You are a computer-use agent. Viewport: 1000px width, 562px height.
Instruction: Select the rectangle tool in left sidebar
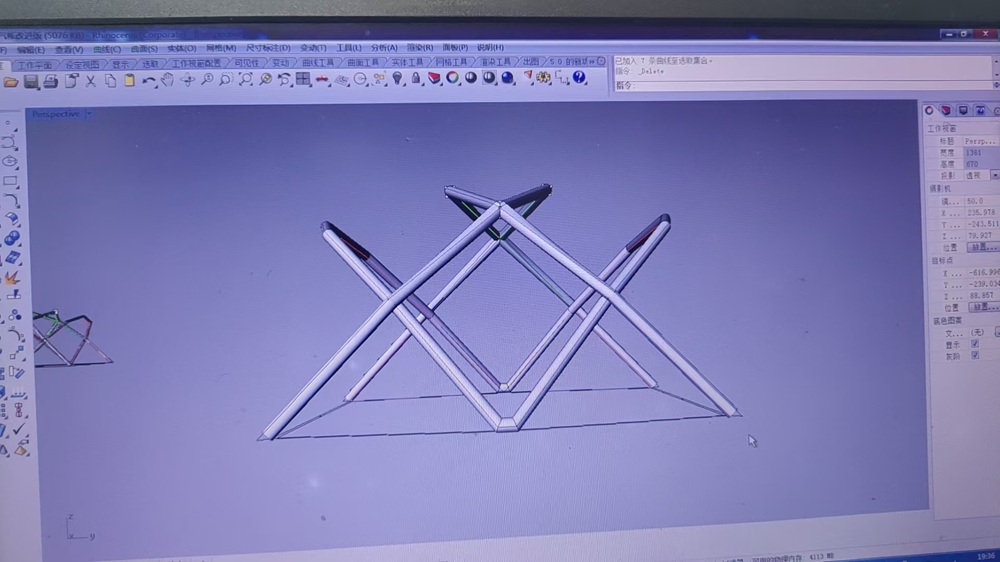[10, 181]
